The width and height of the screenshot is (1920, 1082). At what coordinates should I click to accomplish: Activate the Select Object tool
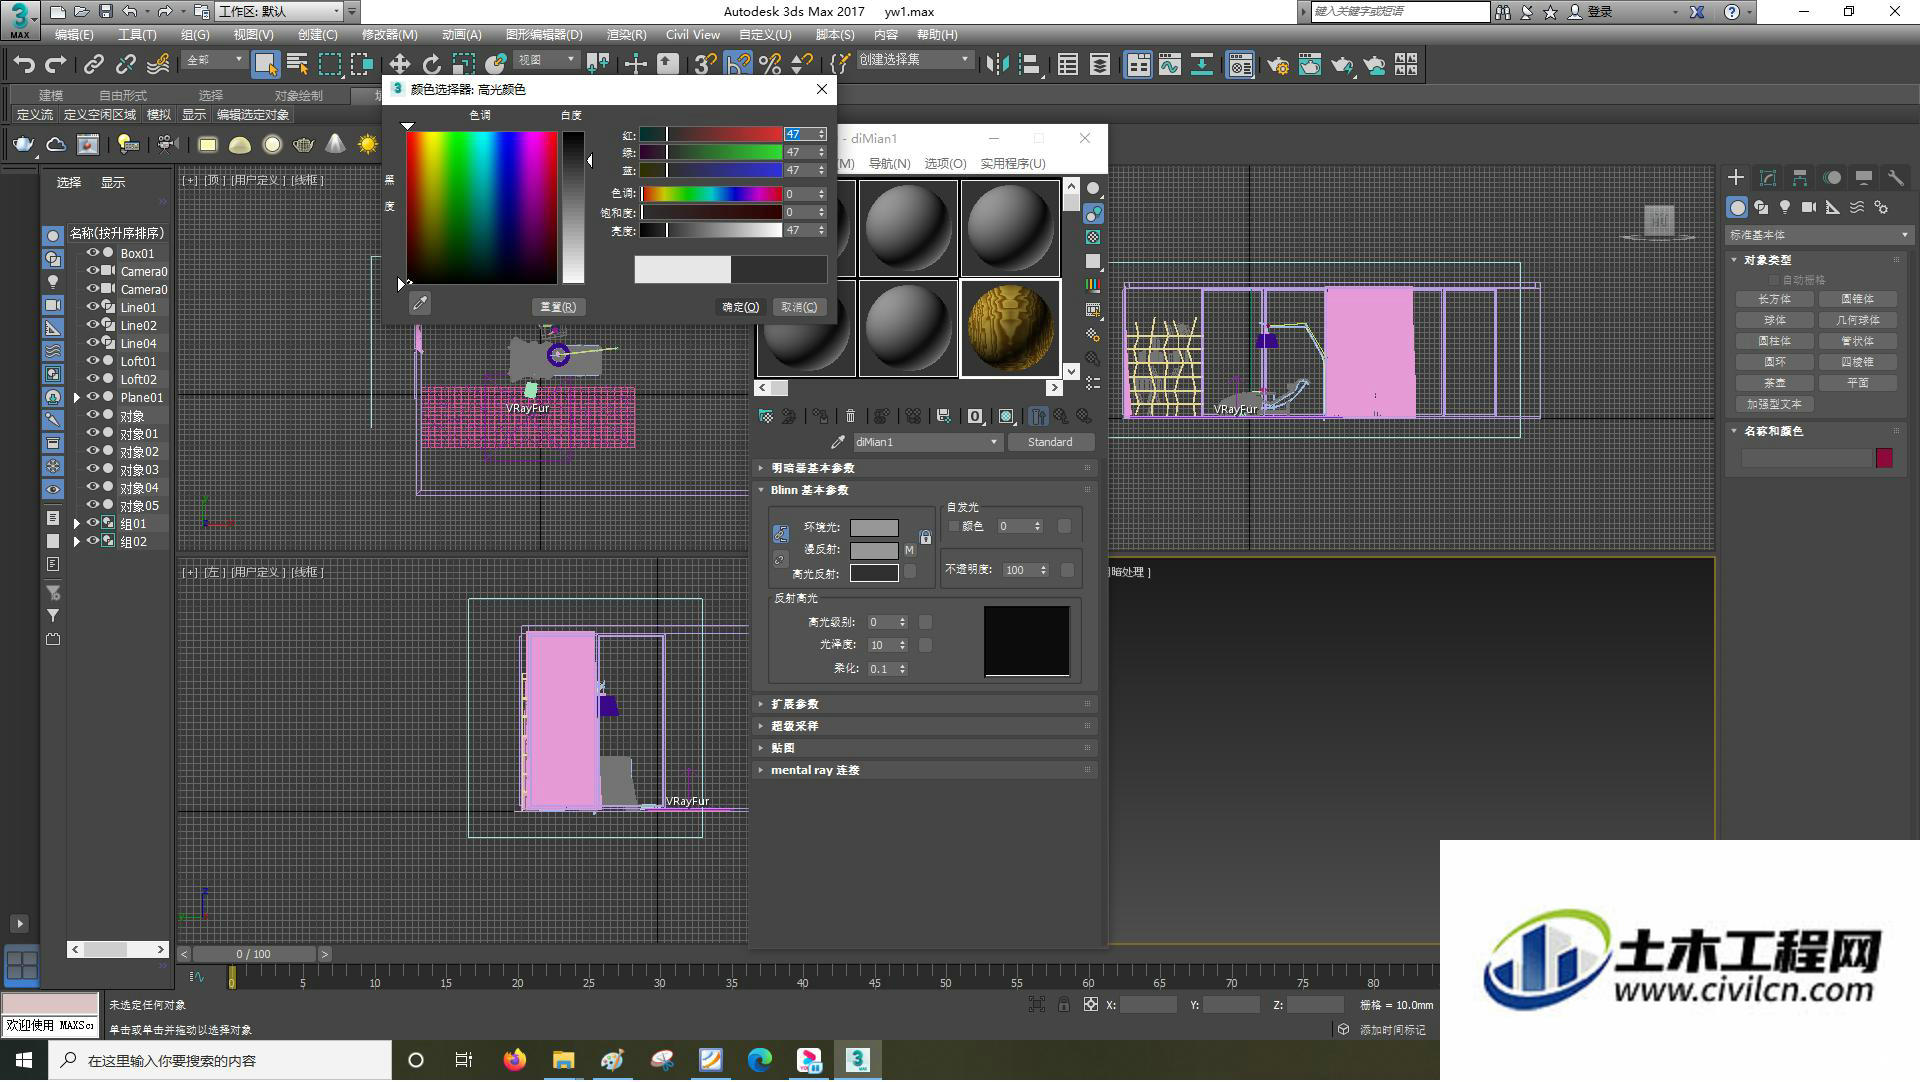pyautogui.click(x=265, y=65)
